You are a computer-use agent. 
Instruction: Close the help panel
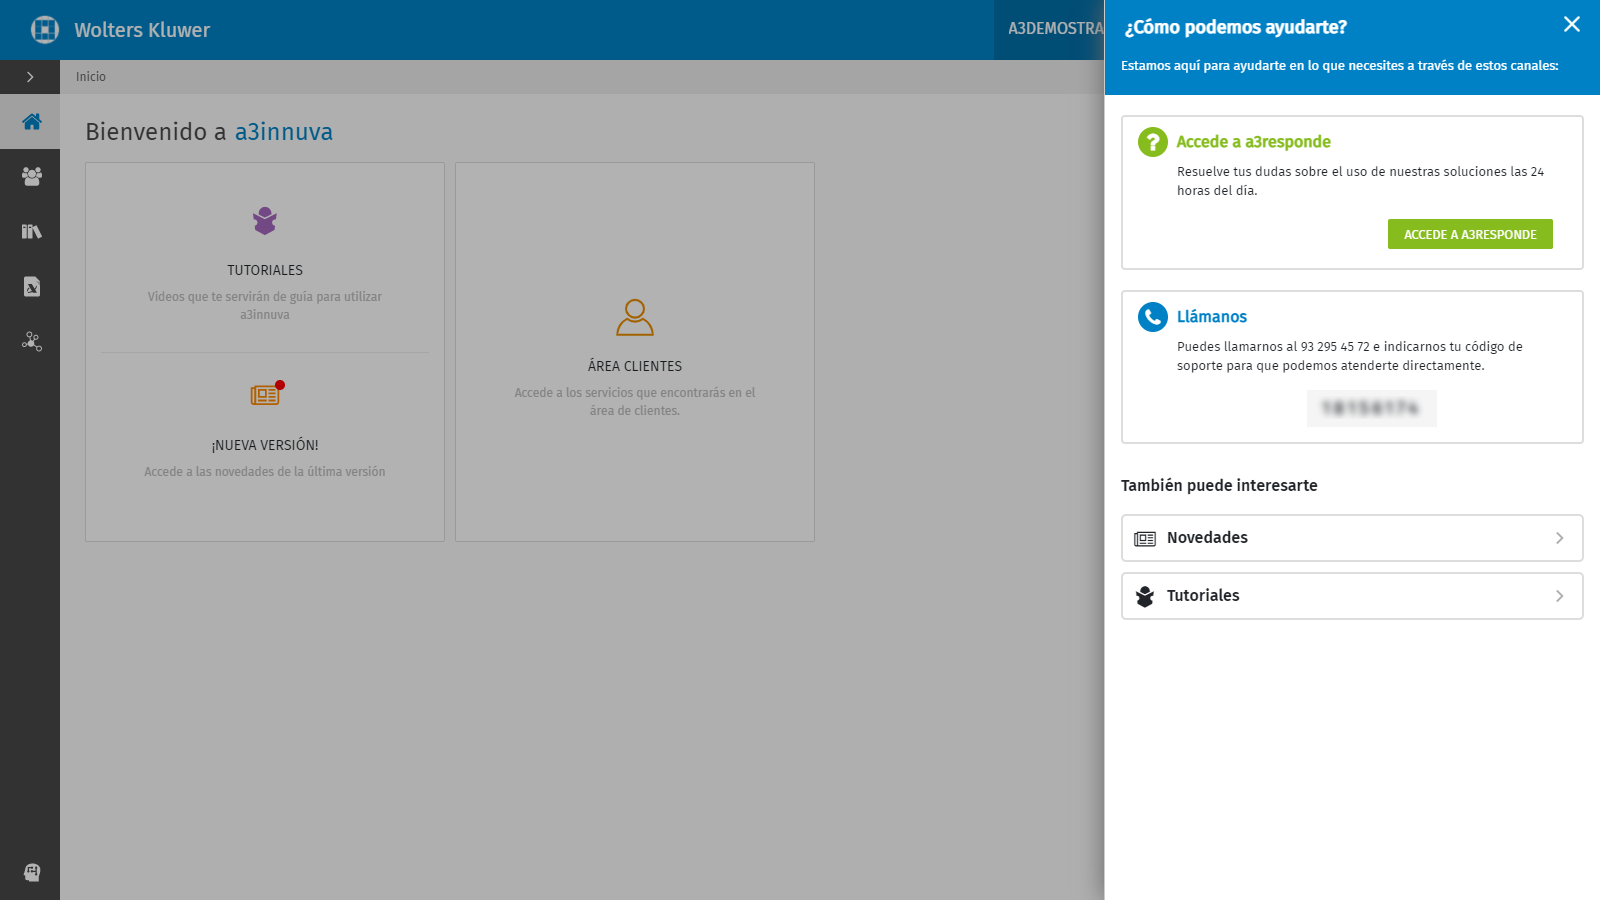1572,24
